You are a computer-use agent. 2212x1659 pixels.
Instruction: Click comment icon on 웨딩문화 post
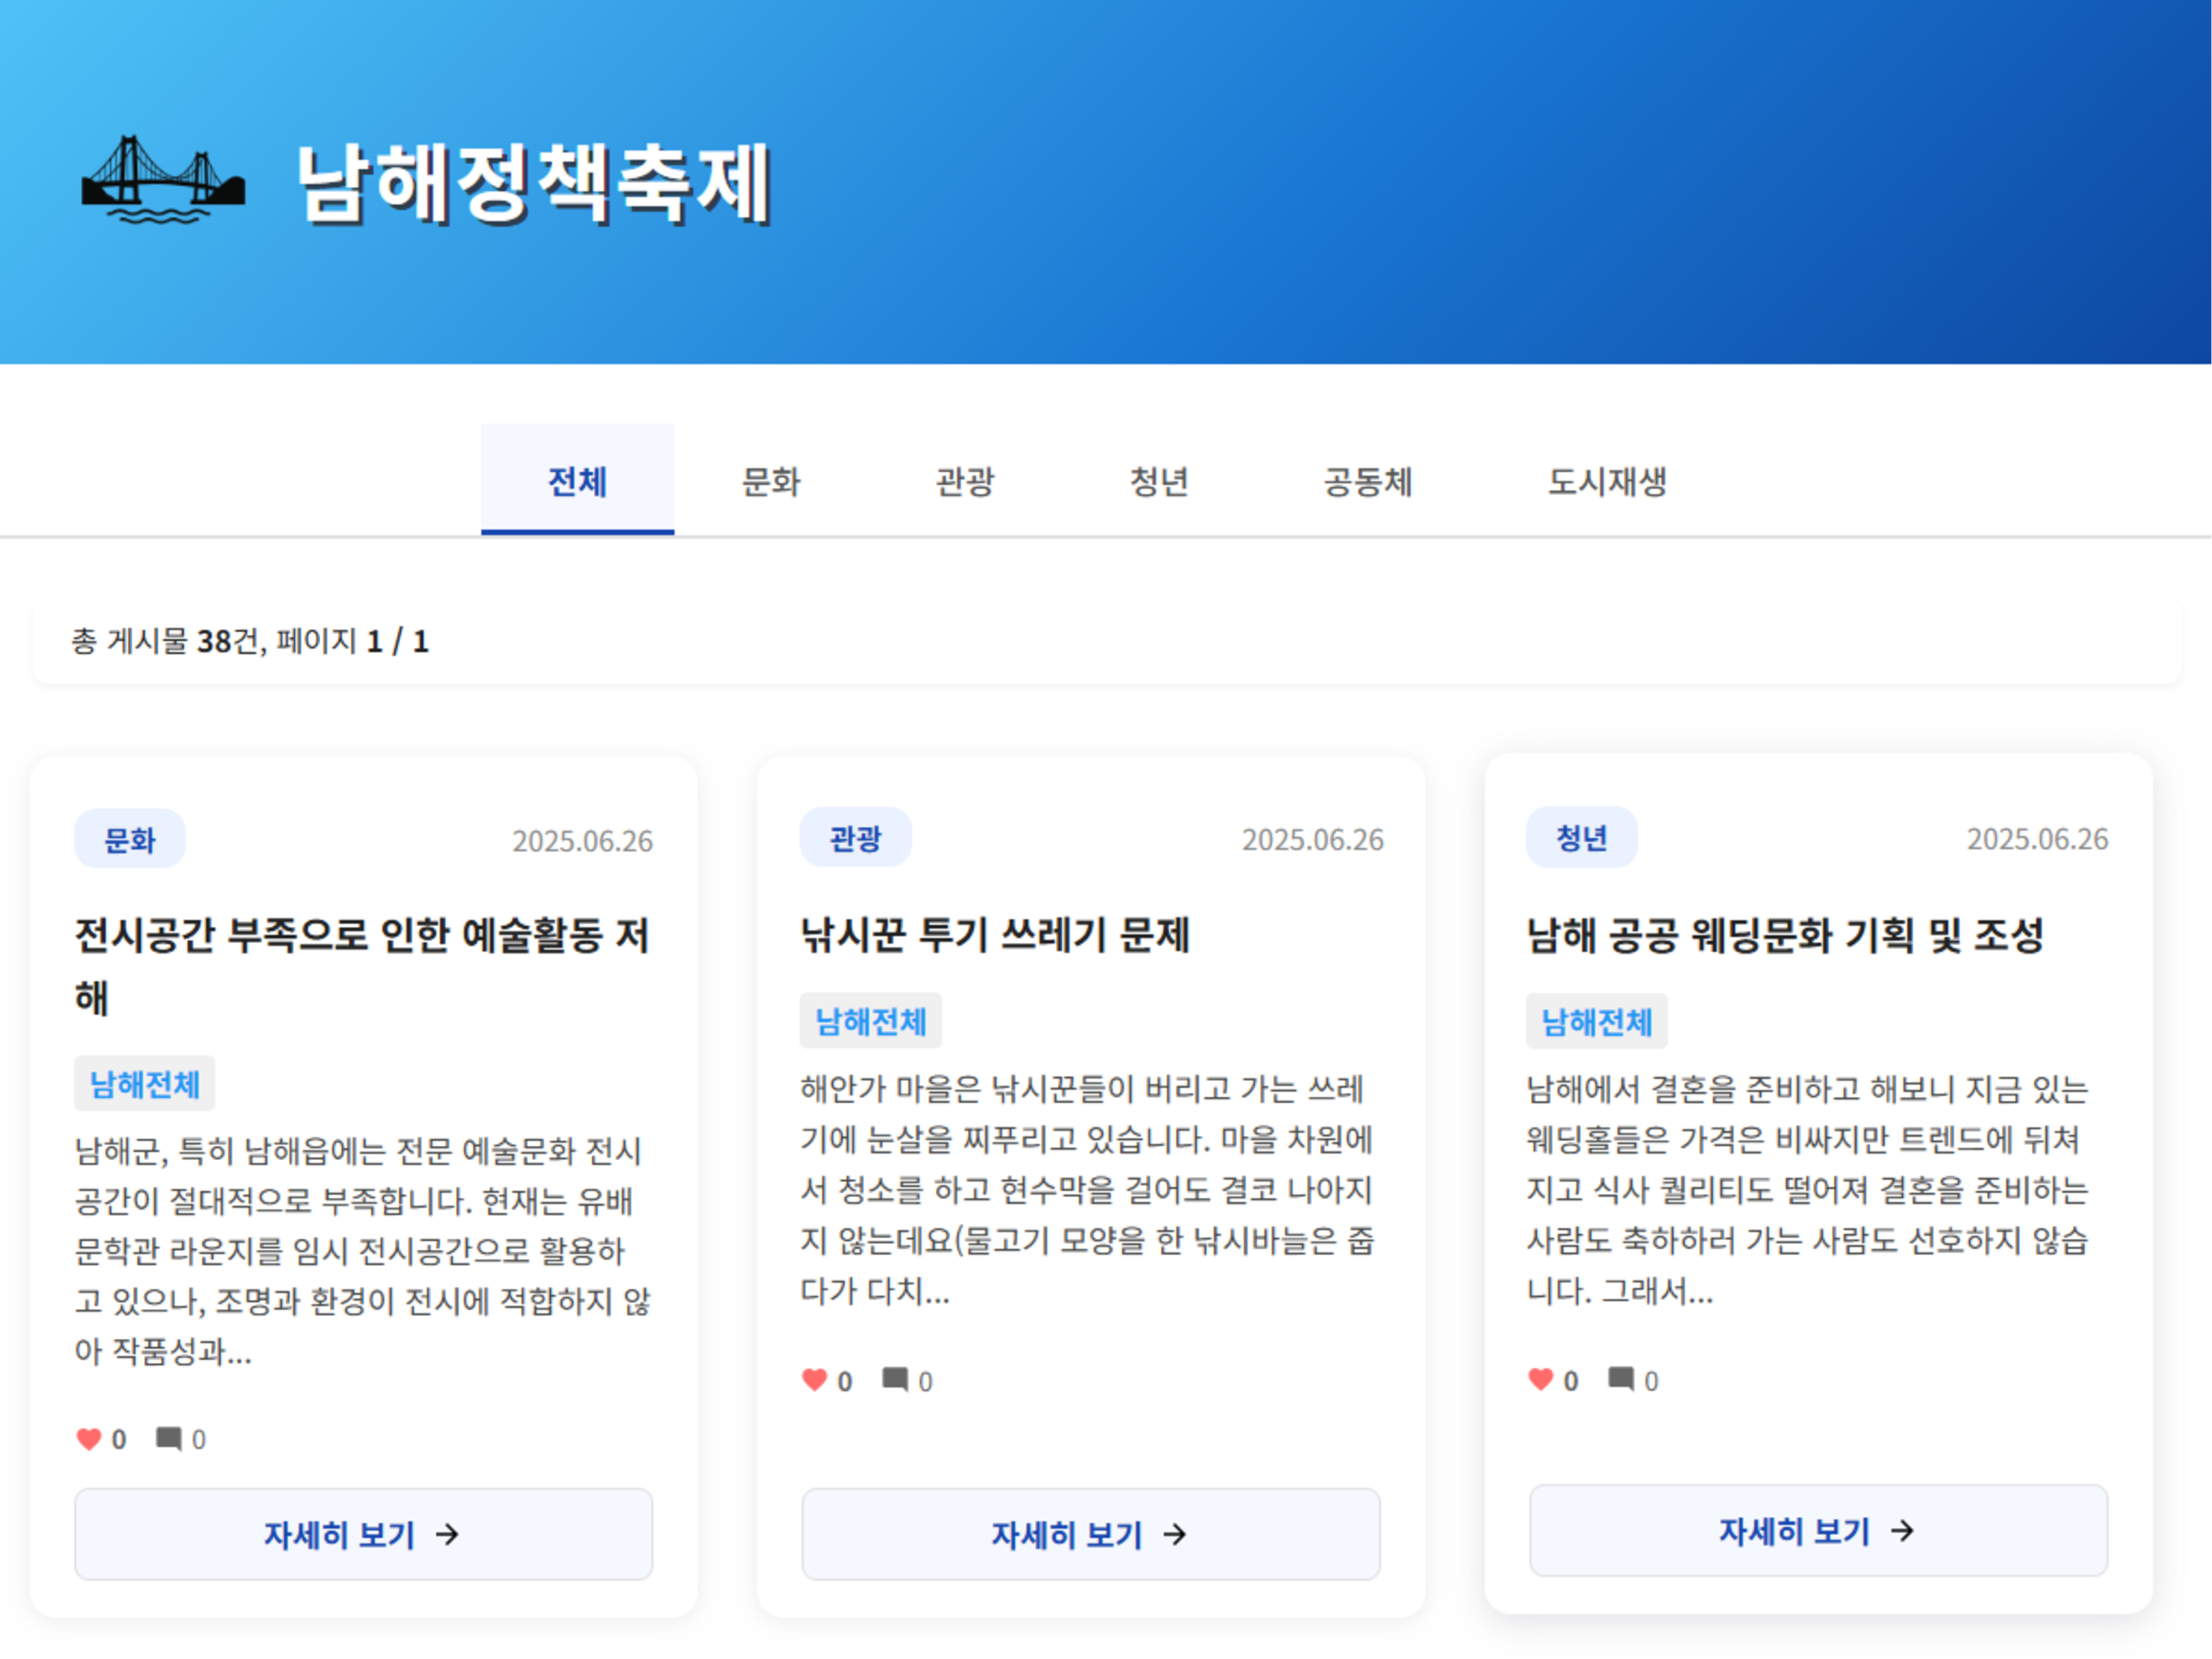1621,1379
